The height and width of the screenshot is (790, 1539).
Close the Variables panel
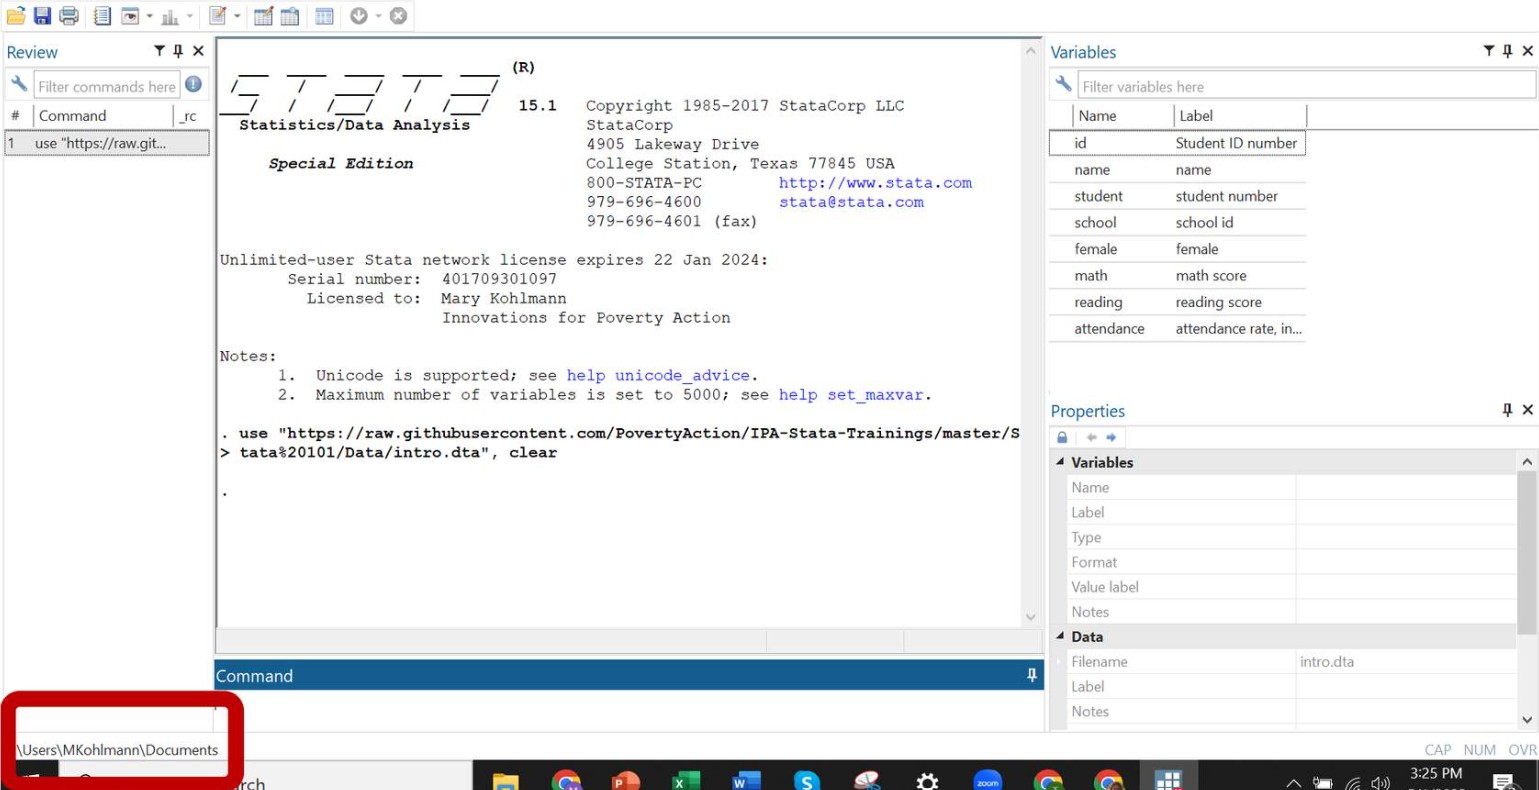[x=1527, y=51]
